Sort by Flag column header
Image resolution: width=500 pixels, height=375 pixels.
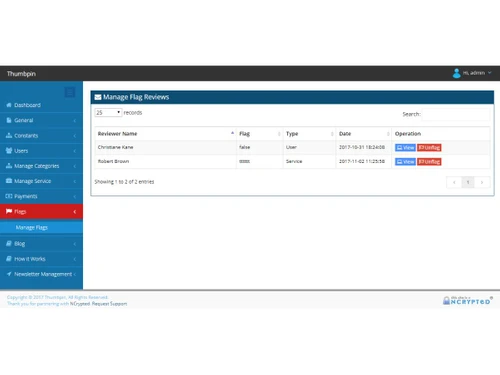pos(260,134)
